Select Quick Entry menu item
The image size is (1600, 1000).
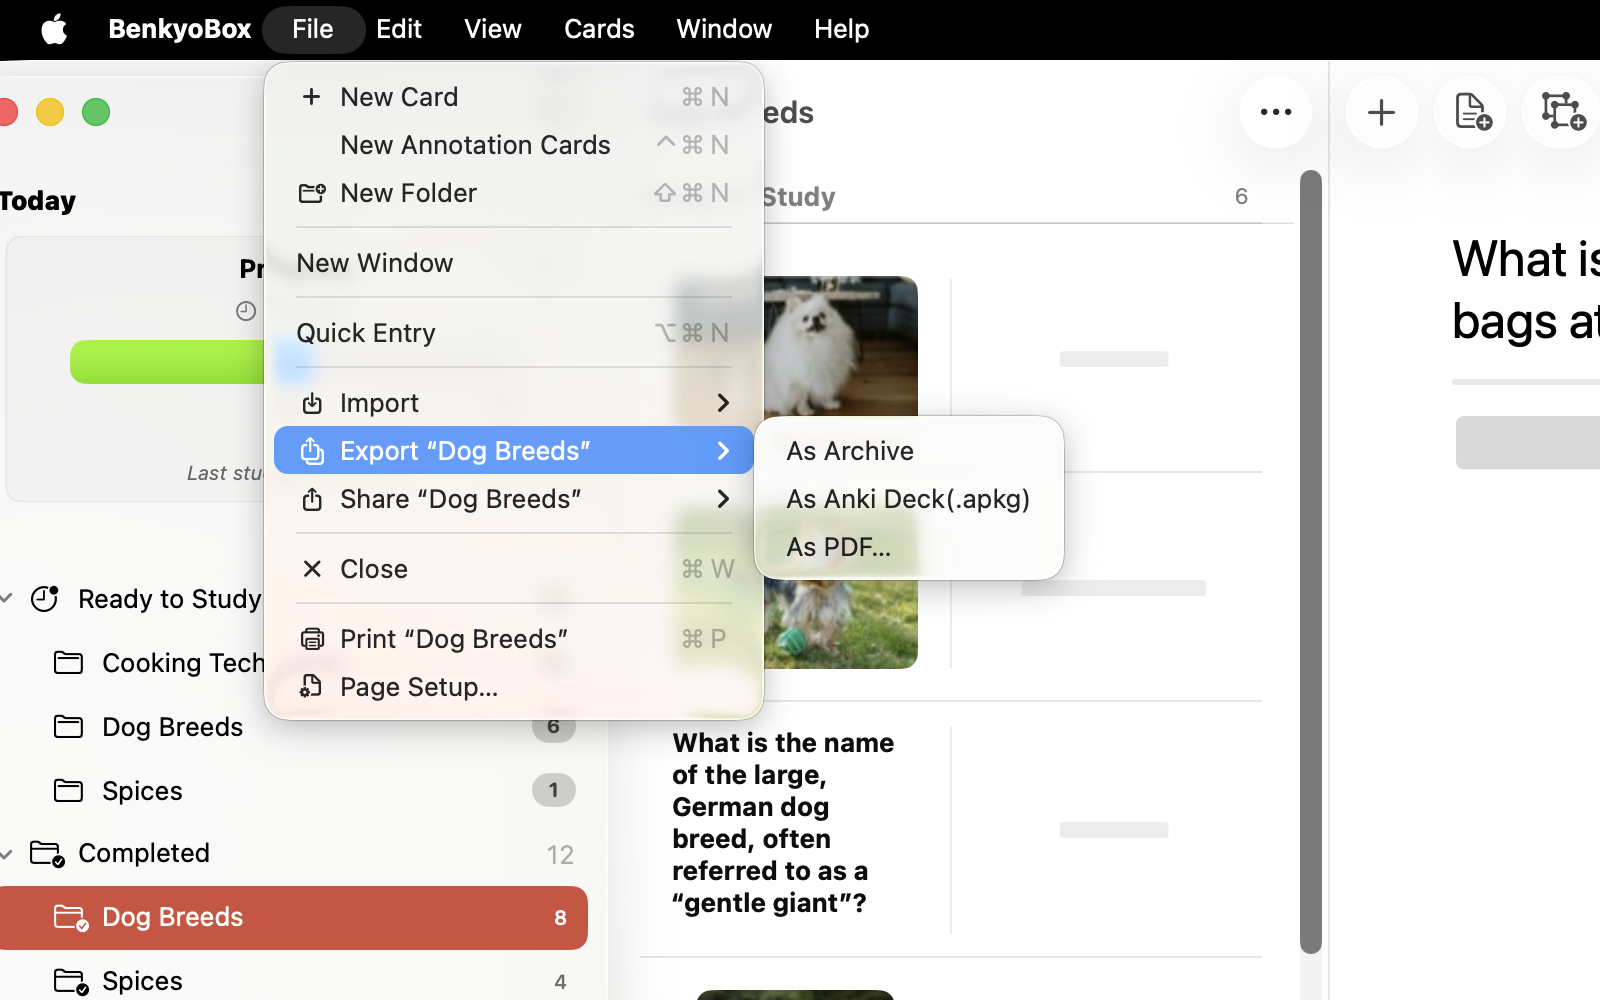pyautogui.click(x=514, y=333)
